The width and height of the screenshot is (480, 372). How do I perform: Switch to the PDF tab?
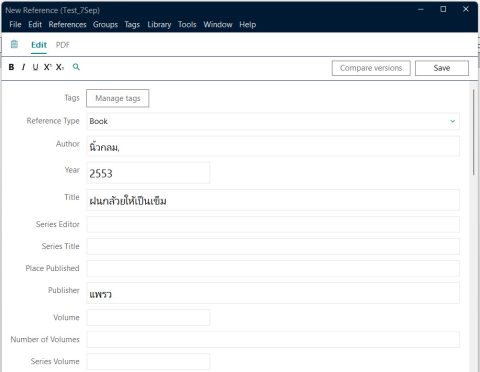(x=63, y=45)
